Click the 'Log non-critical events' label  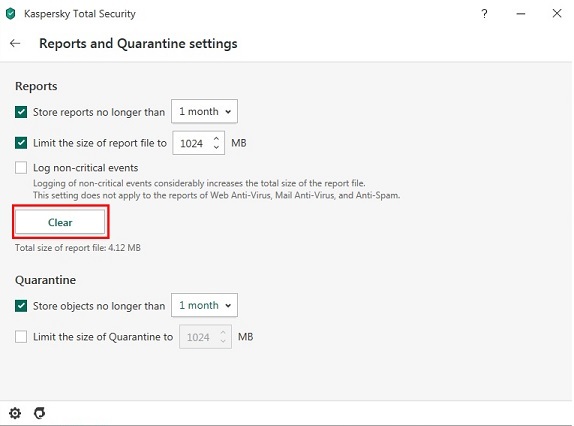(85, 168)
